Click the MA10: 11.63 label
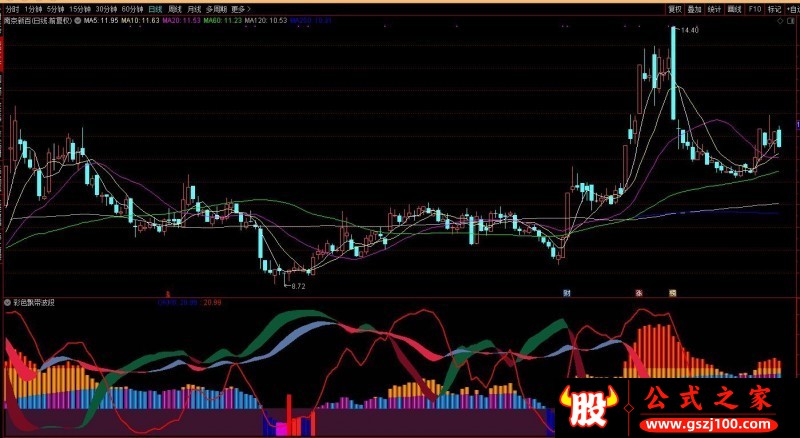This screenshot has height=438, width=800. [x=140, y=21]
